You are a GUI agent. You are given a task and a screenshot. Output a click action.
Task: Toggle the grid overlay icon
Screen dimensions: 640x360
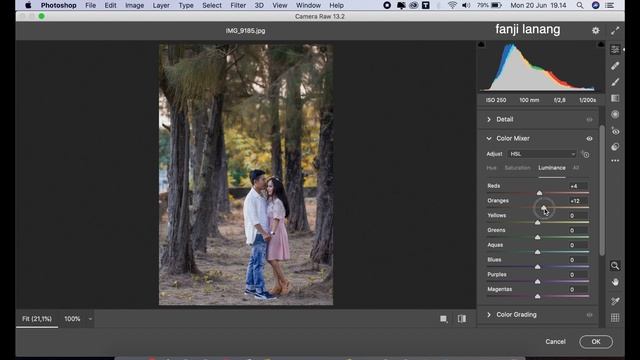(615, 318)
